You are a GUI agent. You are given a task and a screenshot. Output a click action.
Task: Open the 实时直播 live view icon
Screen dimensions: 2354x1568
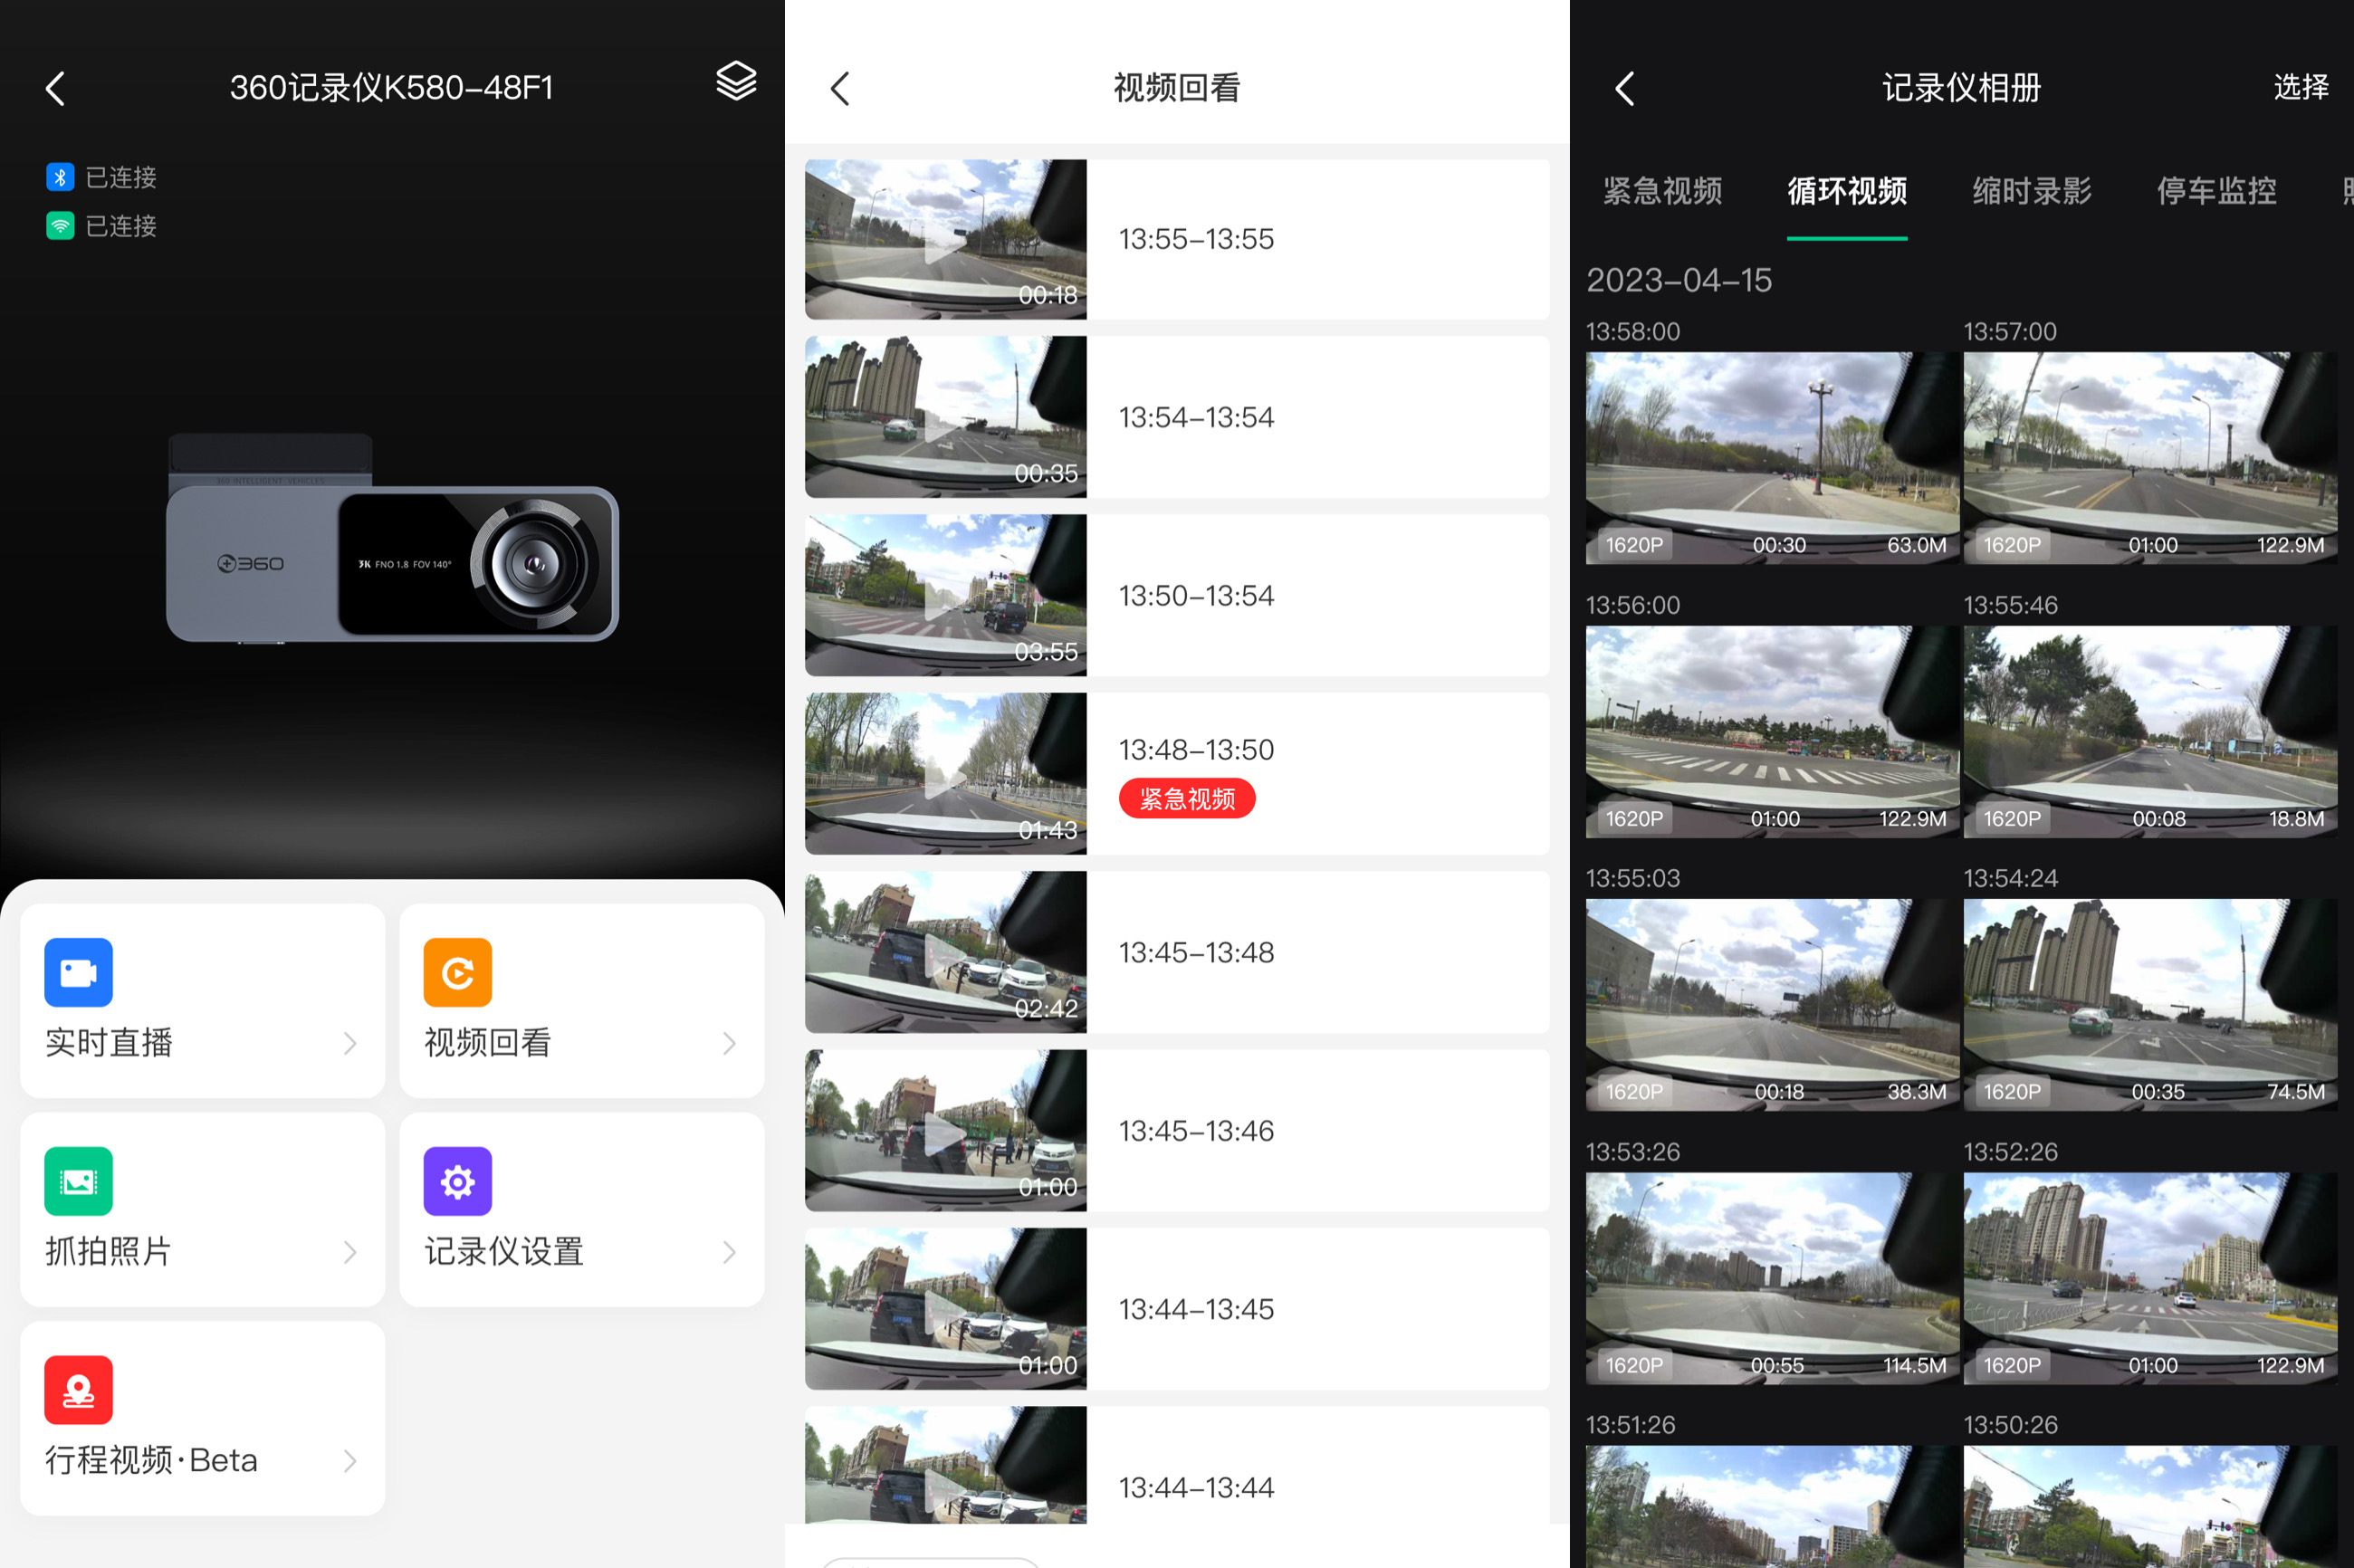tap(78, 971)
